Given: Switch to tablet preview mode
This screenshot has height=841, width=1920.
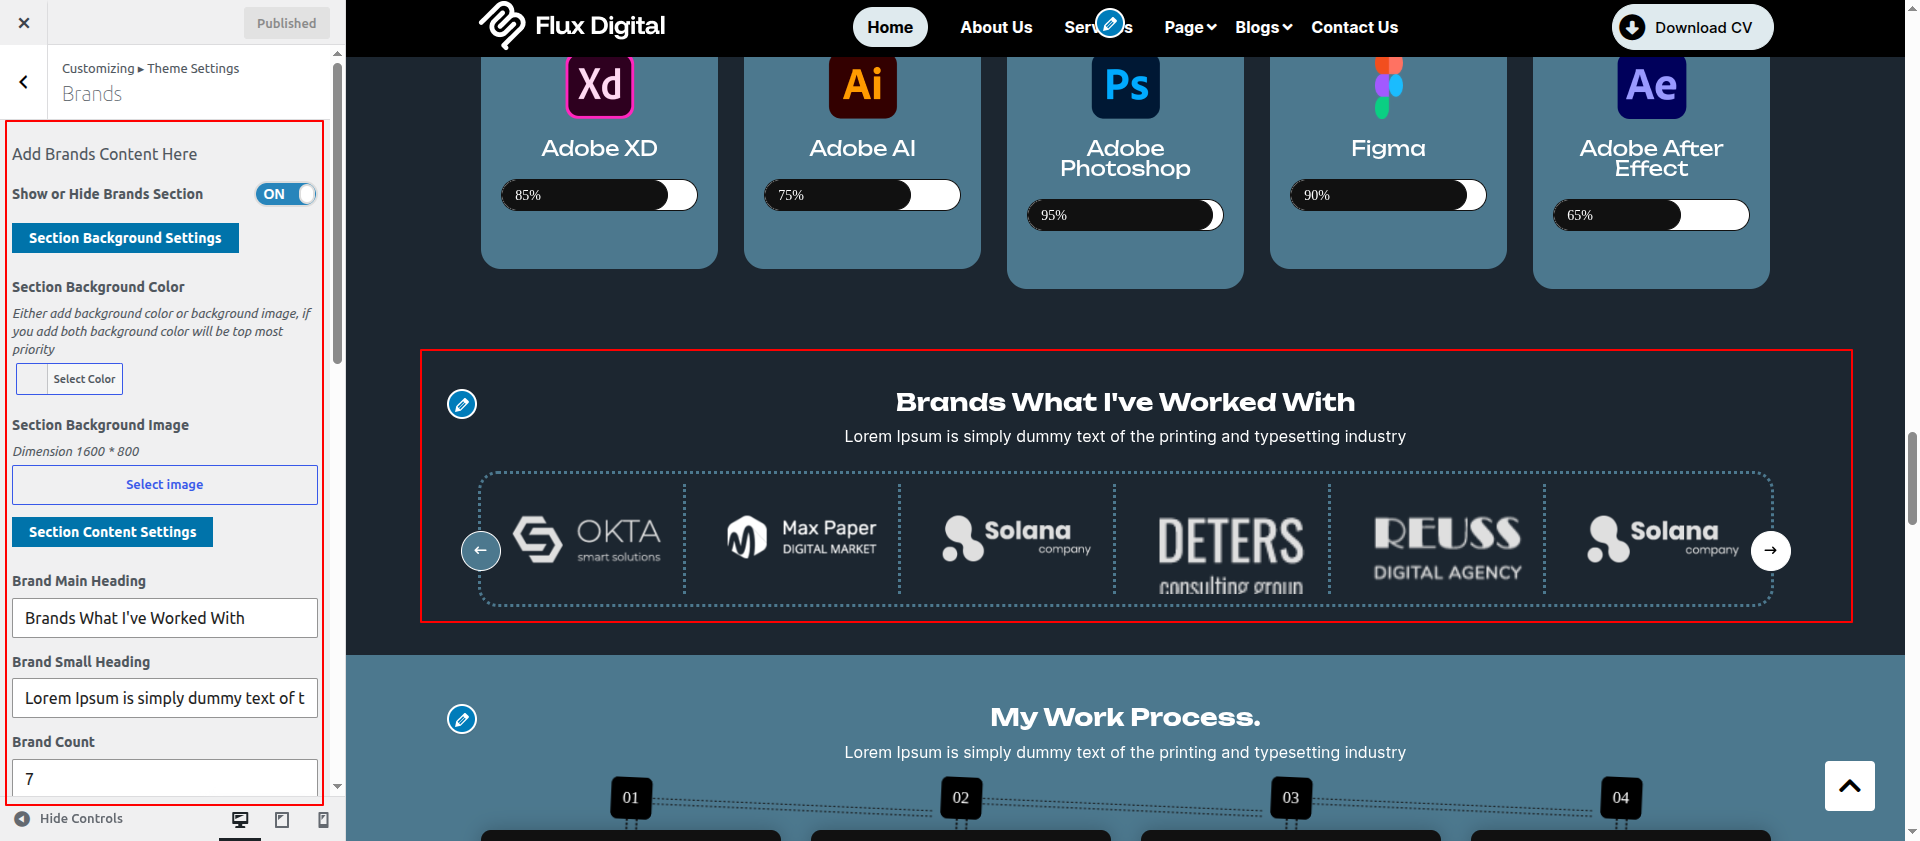Looking at the screenshot, I should pyautogui.click(x=282, y=820).
